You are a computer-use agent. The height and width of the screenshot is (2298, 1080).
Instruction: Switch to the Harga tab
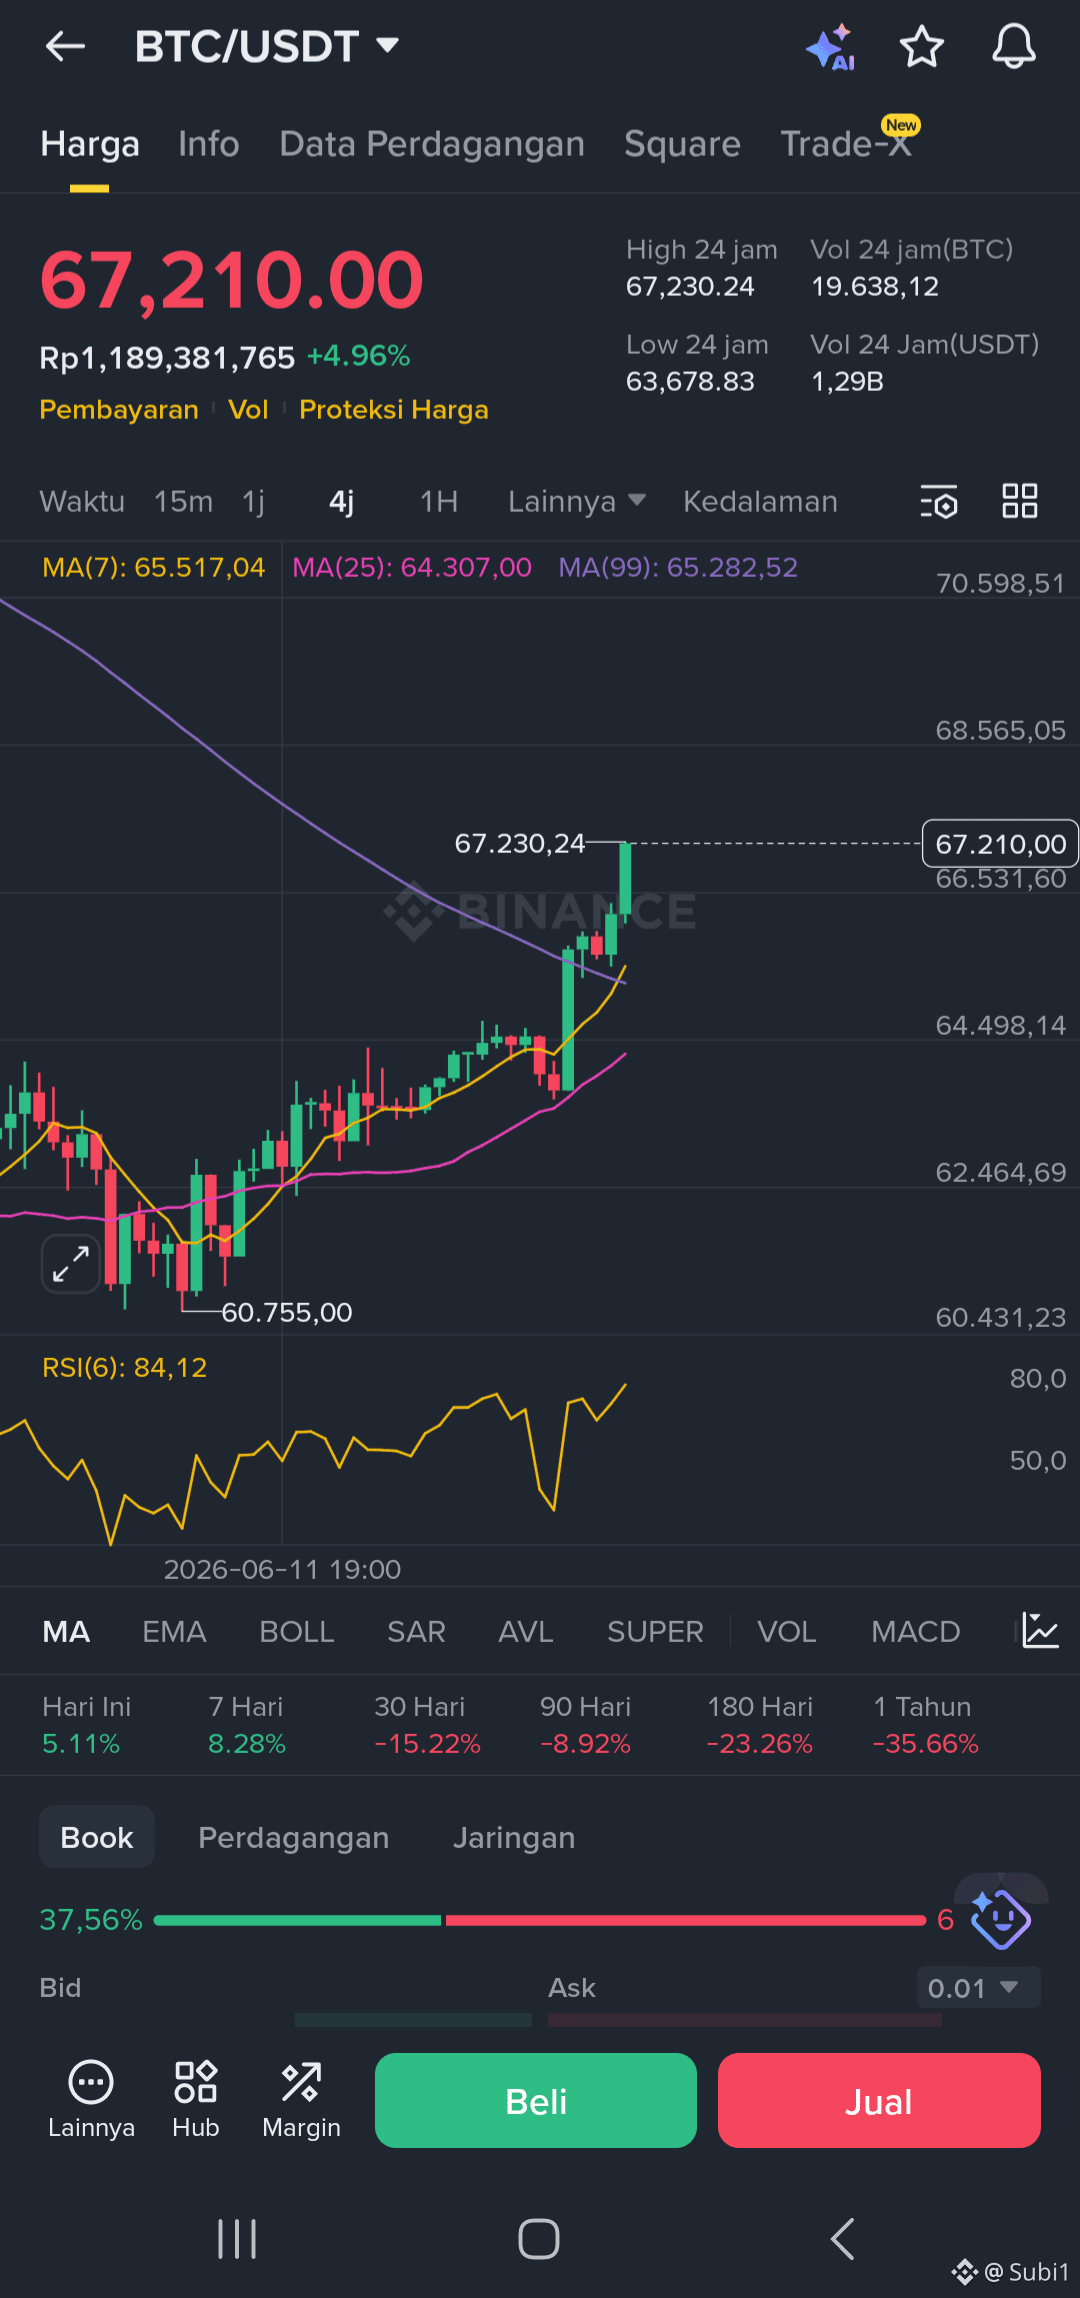(x=90, y=144)
